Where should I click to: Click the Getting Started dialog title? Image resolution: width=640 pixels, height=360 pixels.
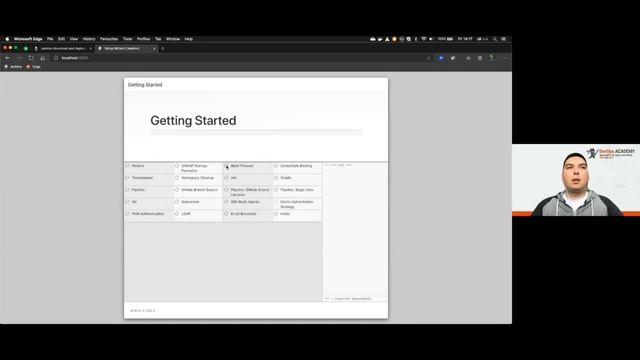click(x=145, y=85)
